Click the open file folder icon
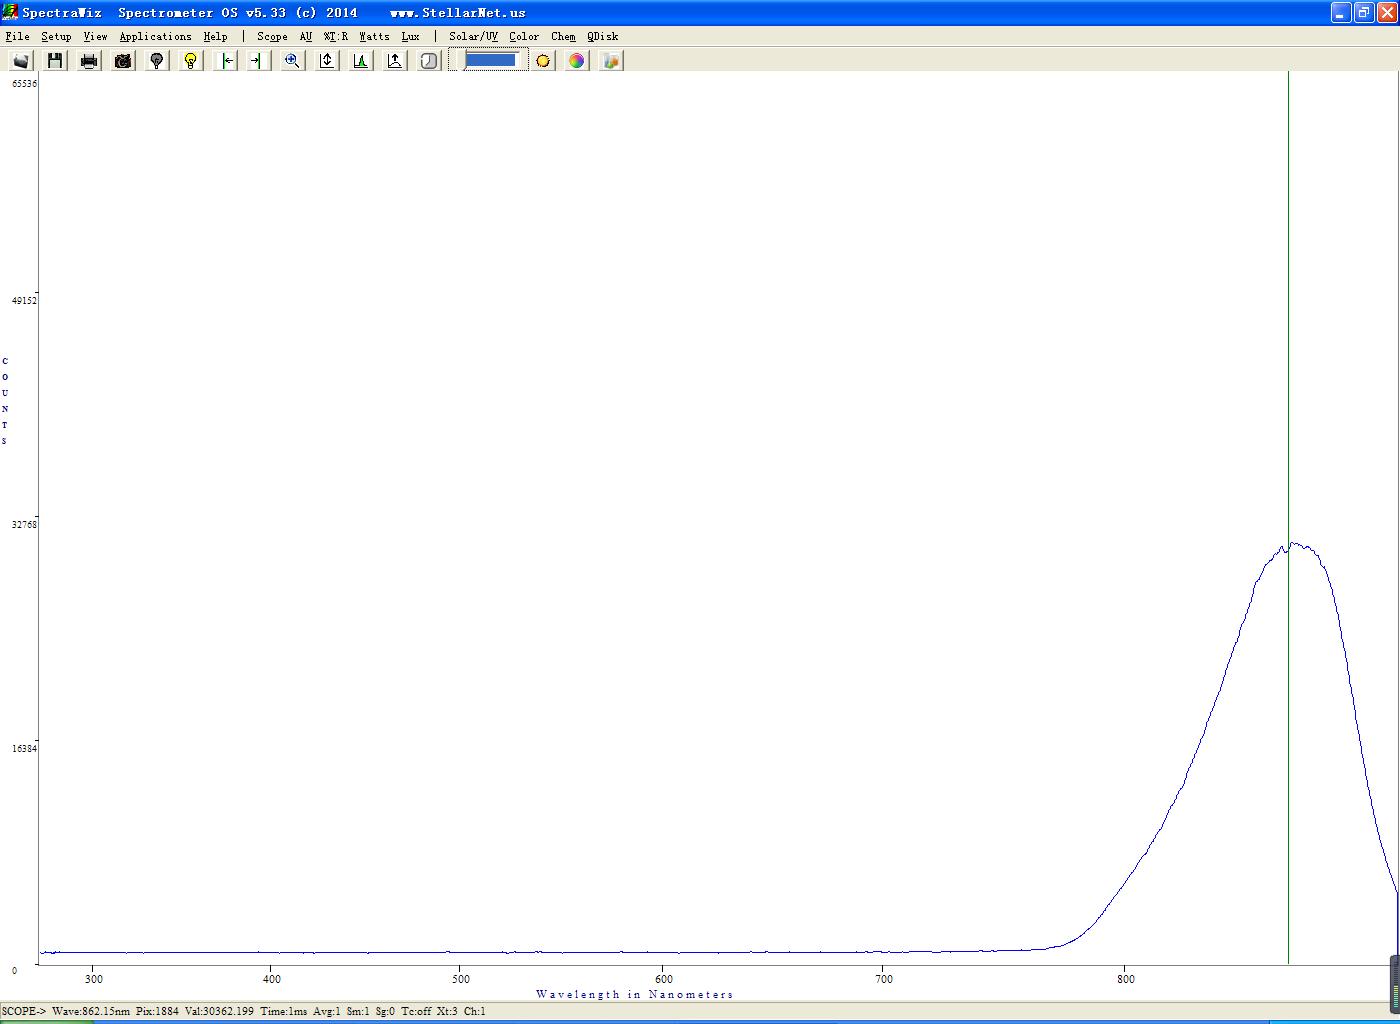This screenshot has height=1024, width=1400. (21, 61)
